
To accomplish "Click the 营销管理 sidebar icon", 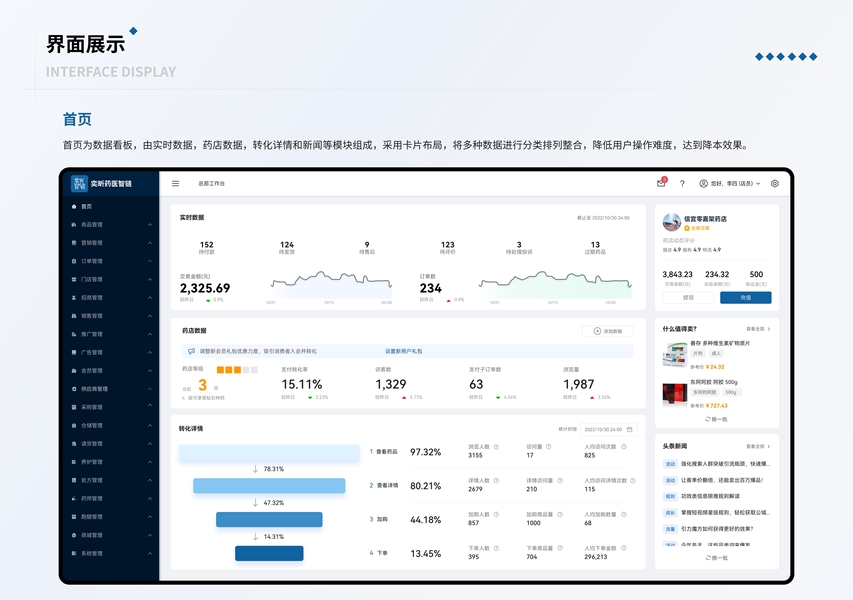I will 74,243.
